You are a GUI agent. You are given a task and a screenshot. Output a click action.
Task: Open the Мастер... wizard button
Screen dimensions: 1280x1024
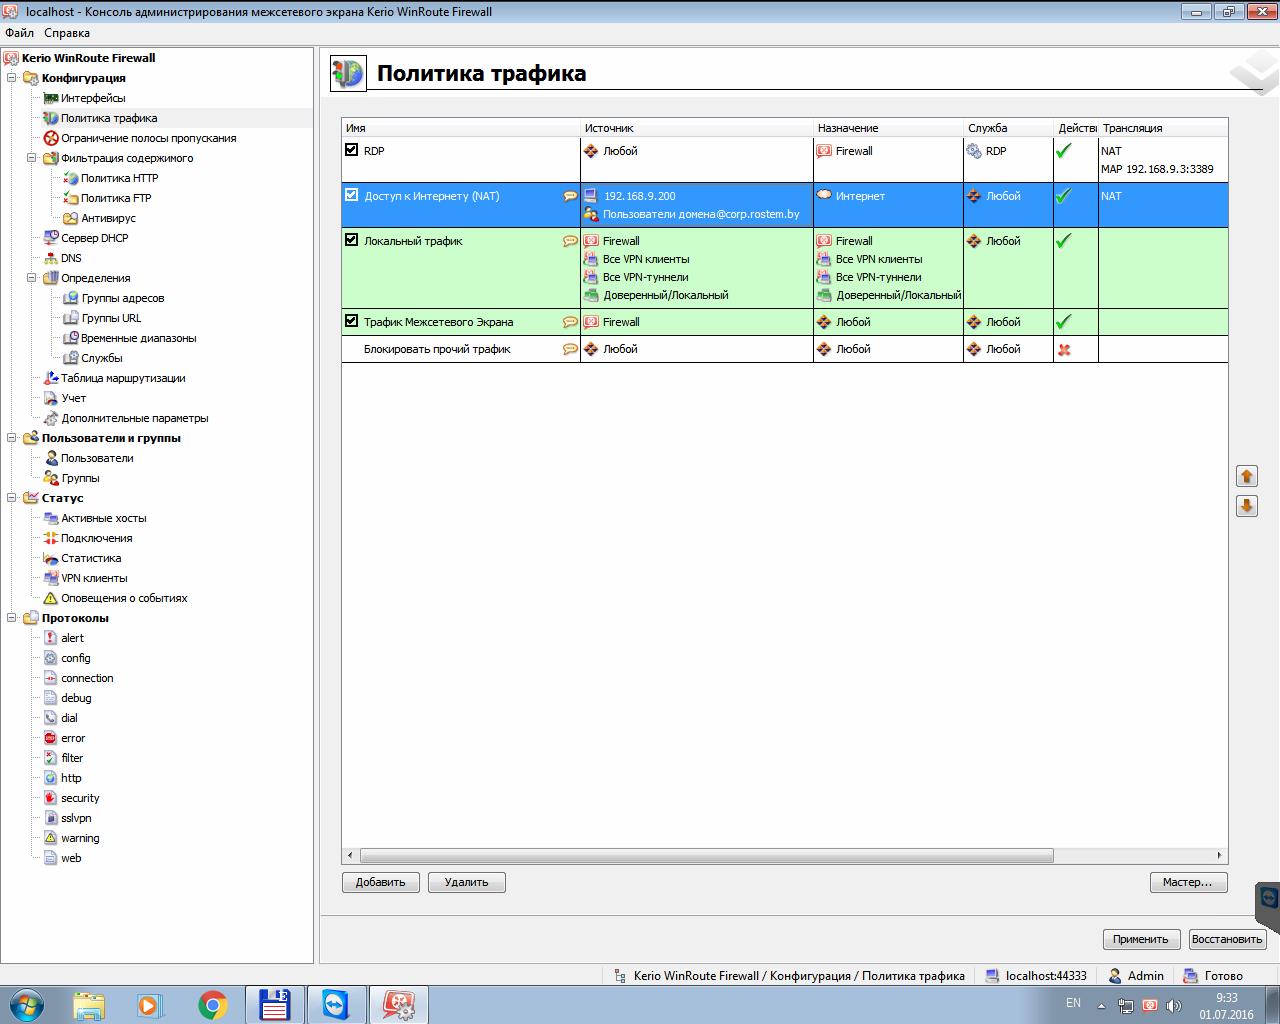1188,882
